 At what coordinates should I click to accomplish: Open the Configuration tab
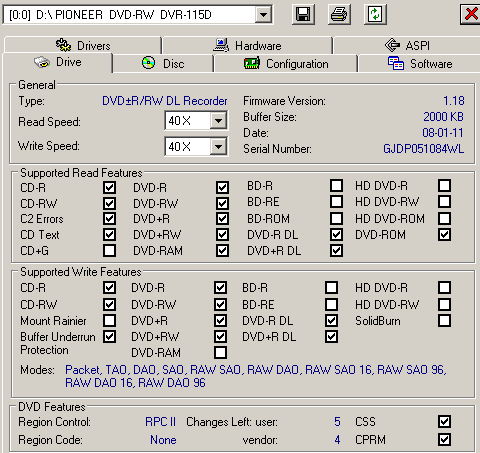pyautogui.click(x=286, y=63)
